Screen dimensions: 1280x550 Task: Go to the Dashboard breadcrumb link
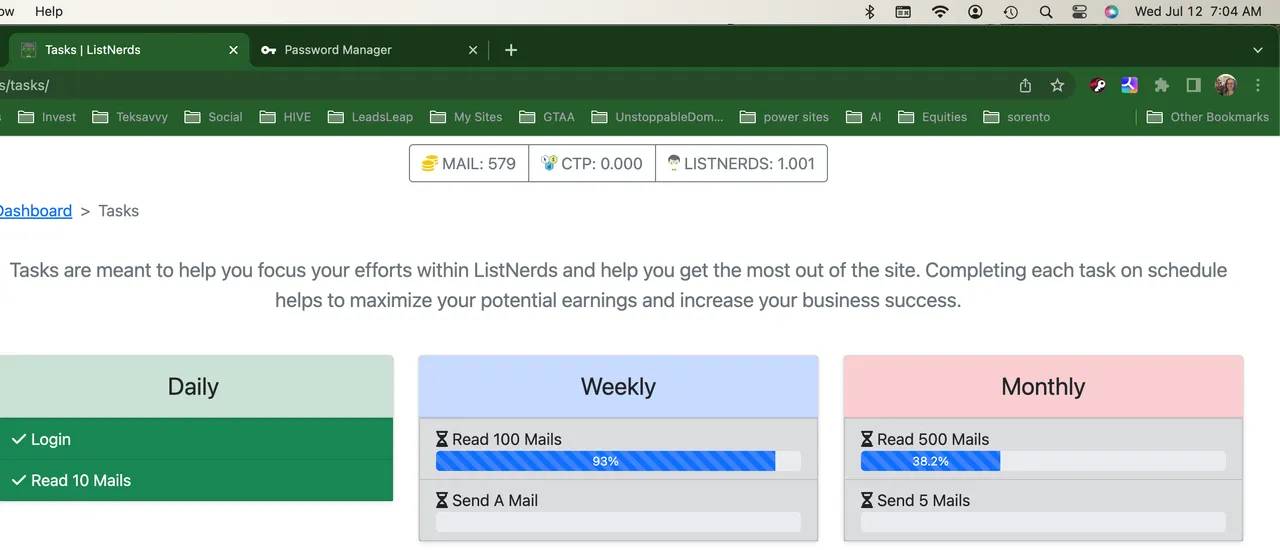pyautogui.click(x=35, y=211)
